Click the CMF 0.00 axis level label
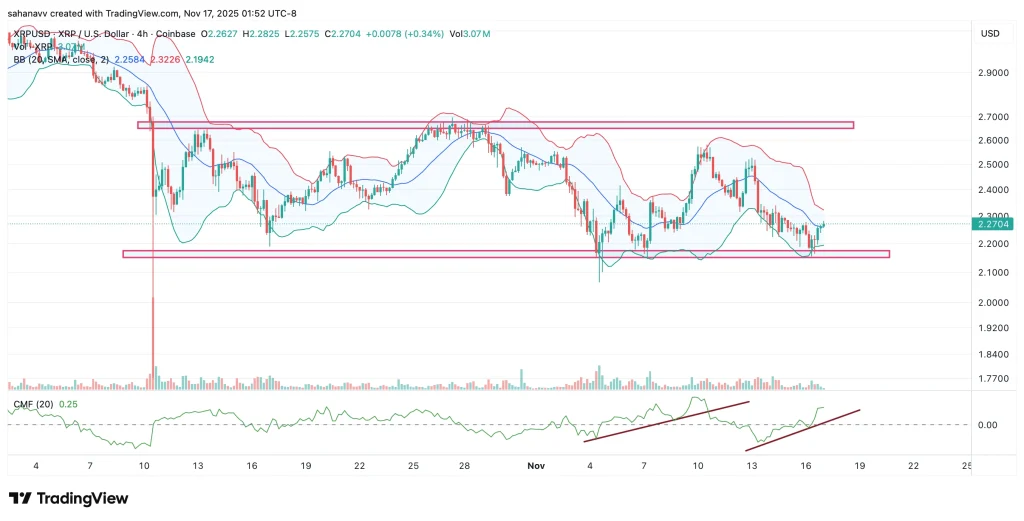This screenshot has height=521, width=1024. (x=986, y=425)
